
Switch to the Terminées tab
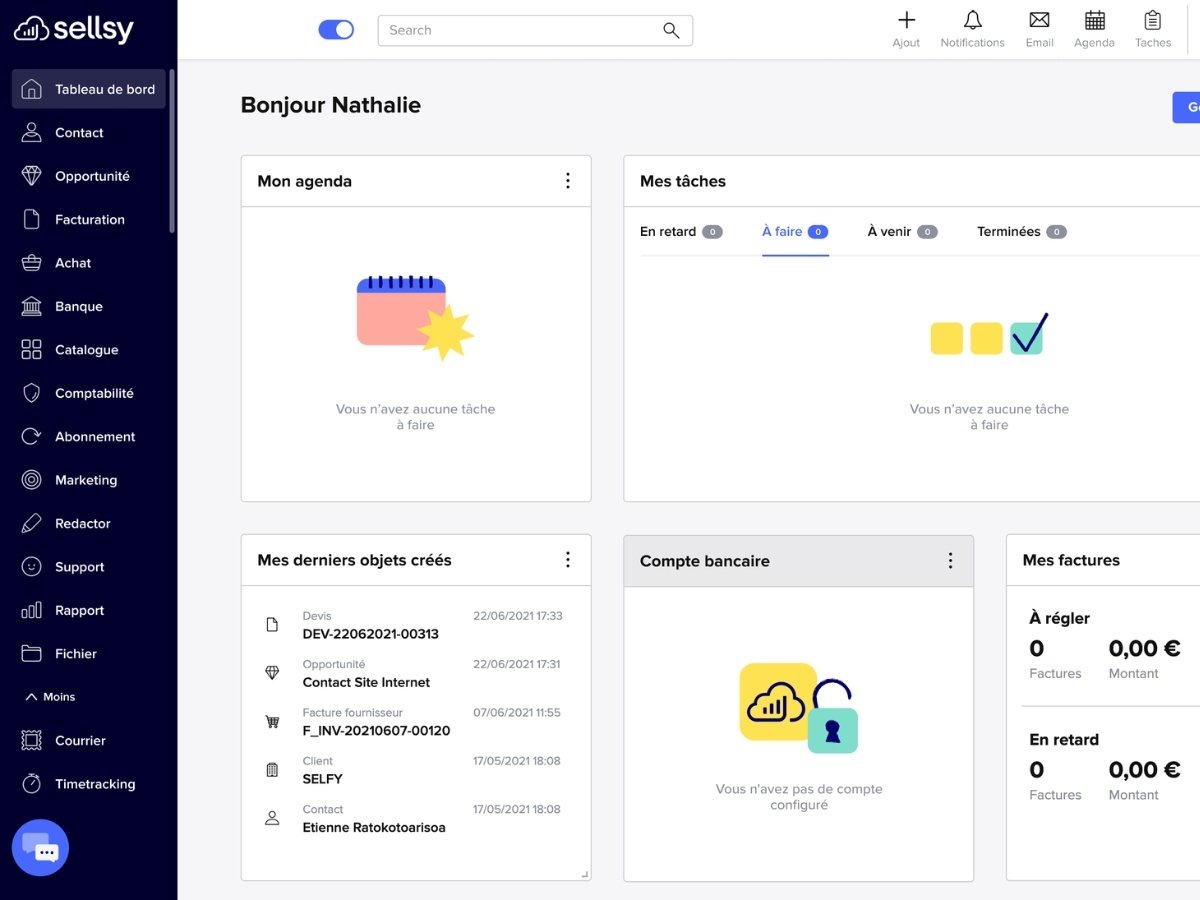(x=1022, y=232)
